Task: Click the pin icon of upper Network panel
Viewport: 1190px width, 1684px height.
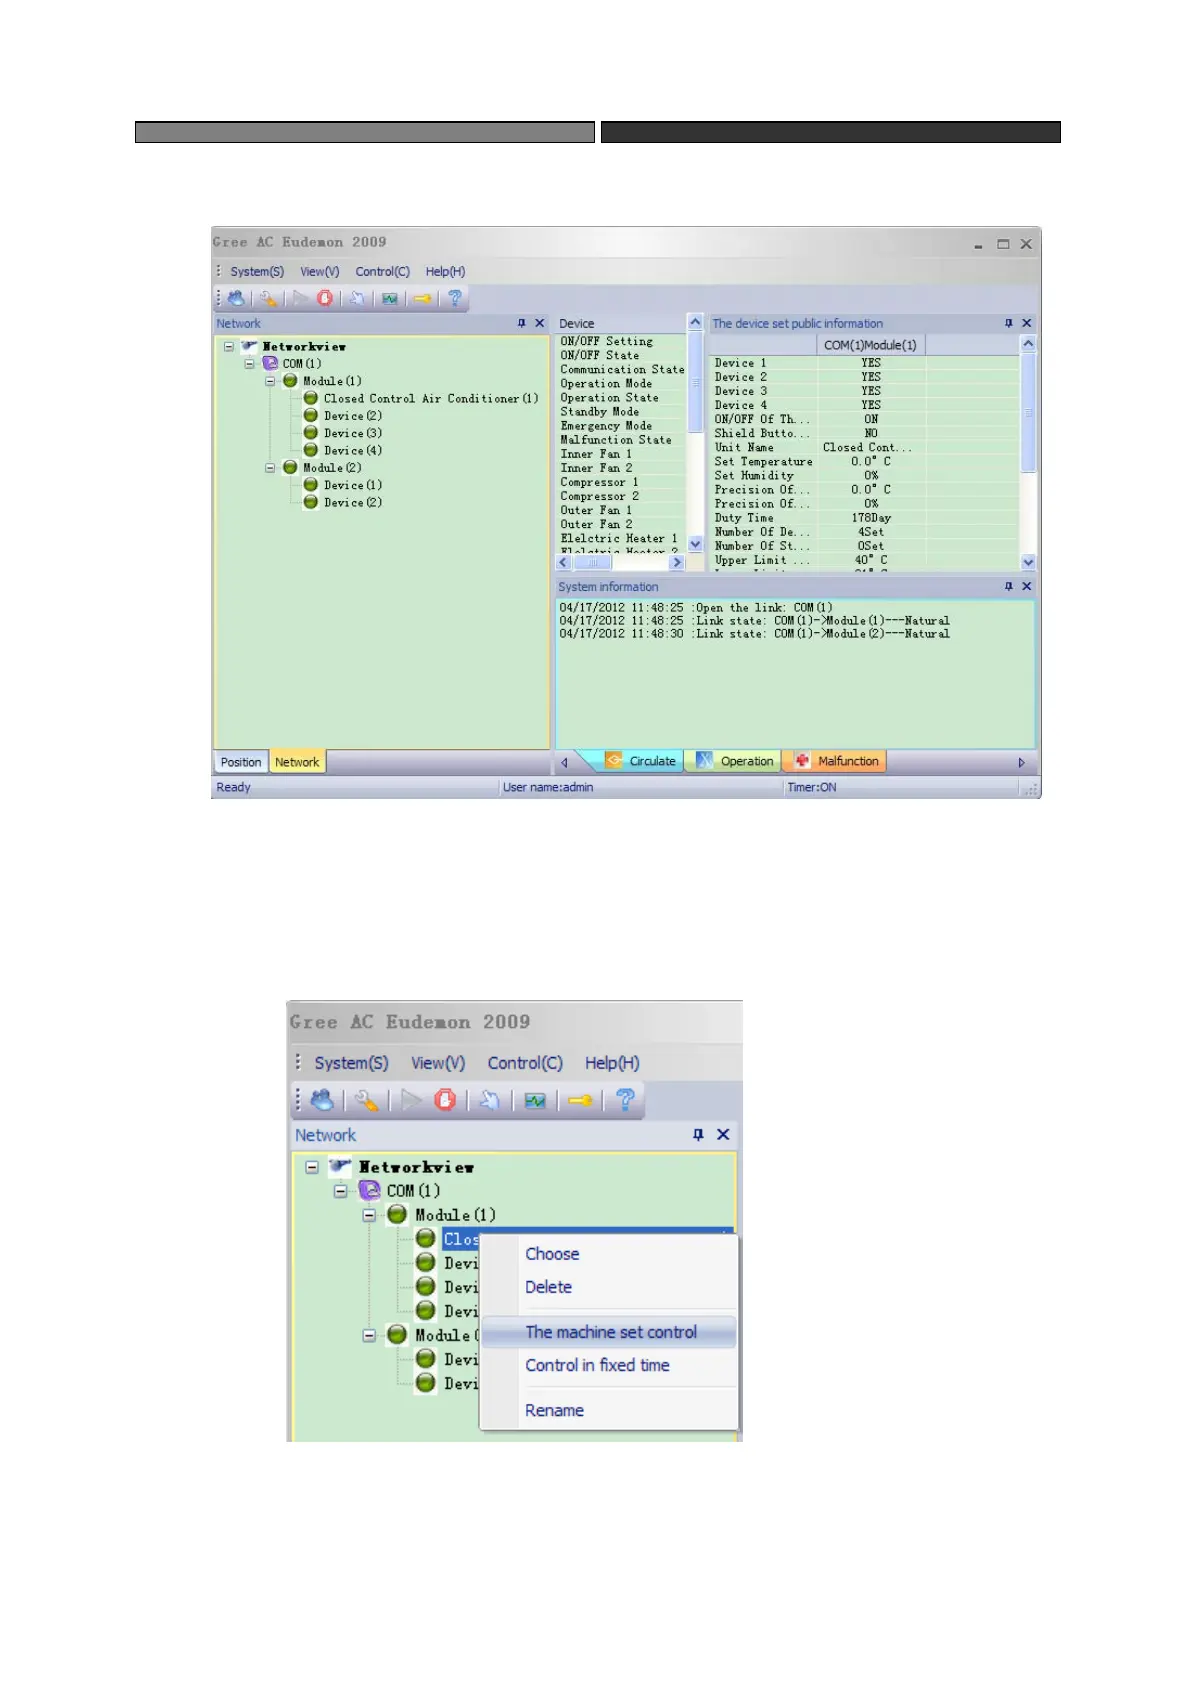Action: tap(521, 323)
